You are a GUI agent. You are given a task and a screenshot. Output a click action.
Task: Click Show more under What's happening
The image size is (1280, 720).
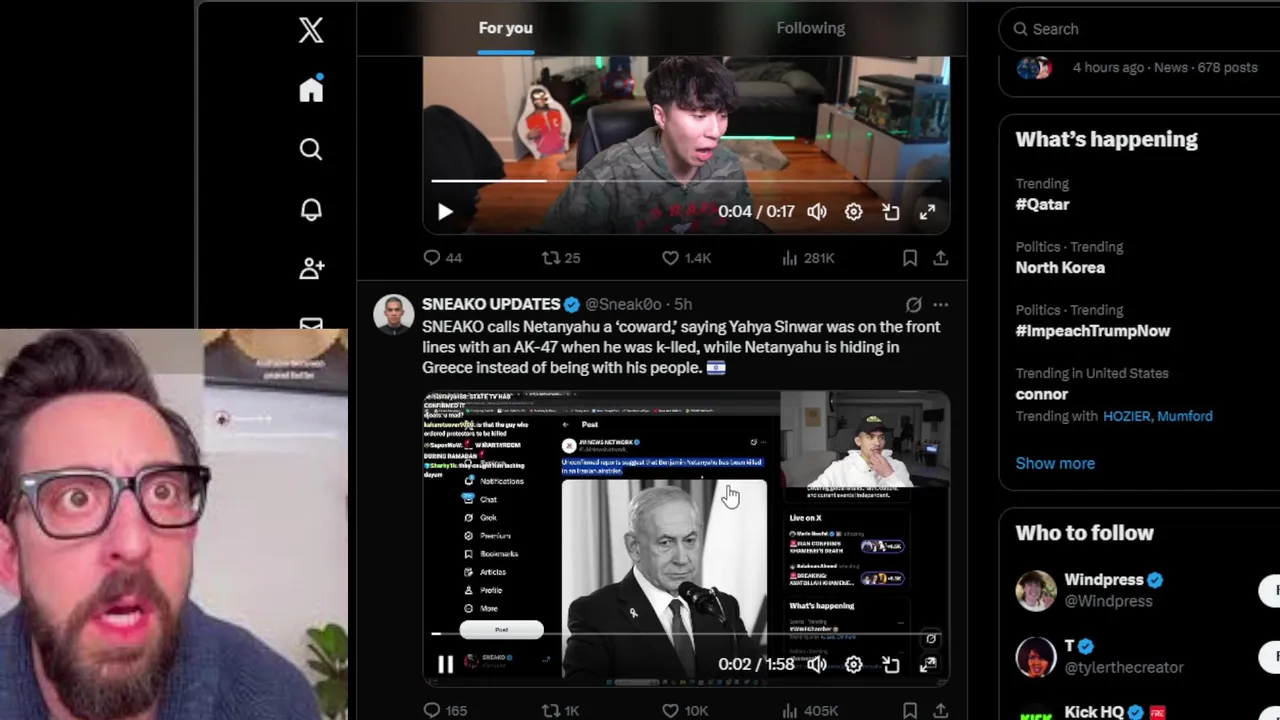click(1055, 463)
